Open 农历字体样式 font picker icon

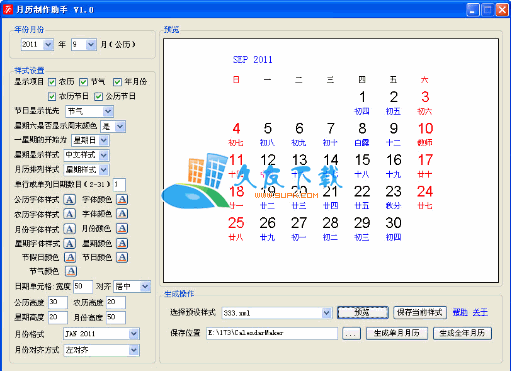(x=69, y=214)
